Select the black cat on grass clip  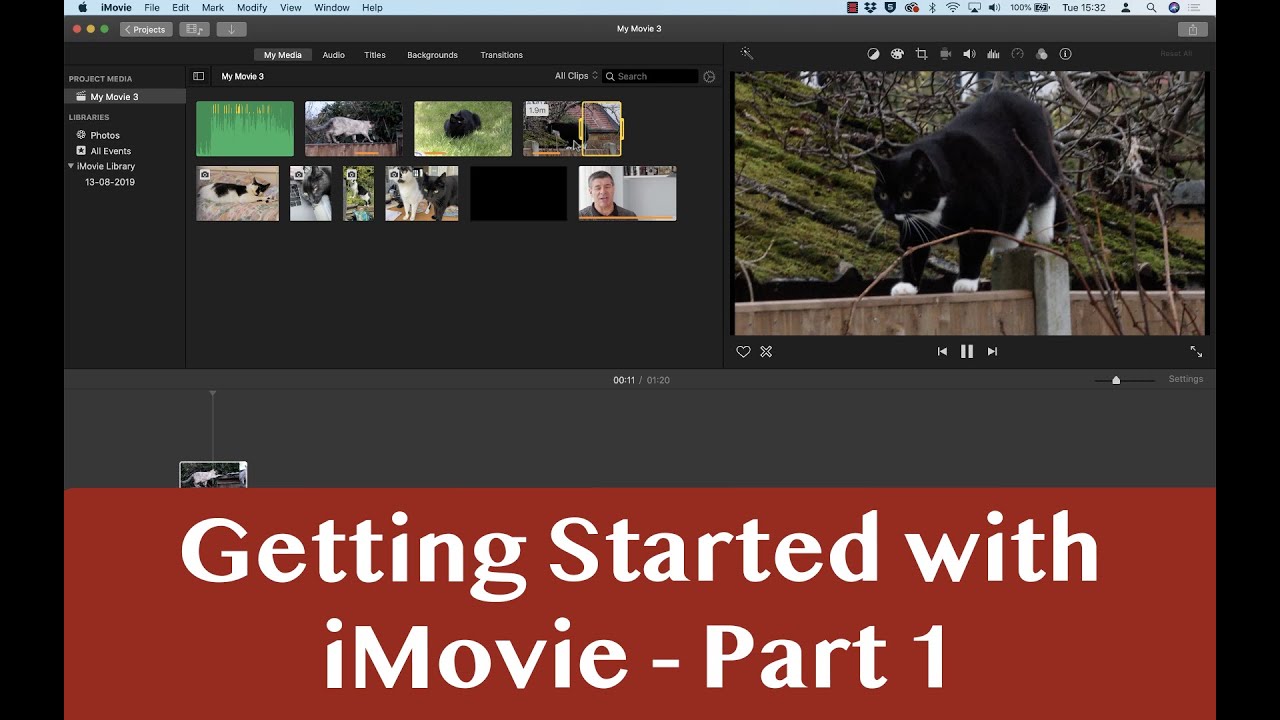coord(463,128)
